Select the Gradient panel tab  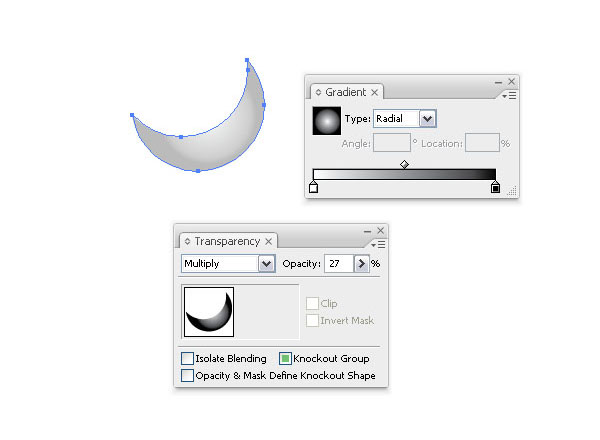coord(346,92)
